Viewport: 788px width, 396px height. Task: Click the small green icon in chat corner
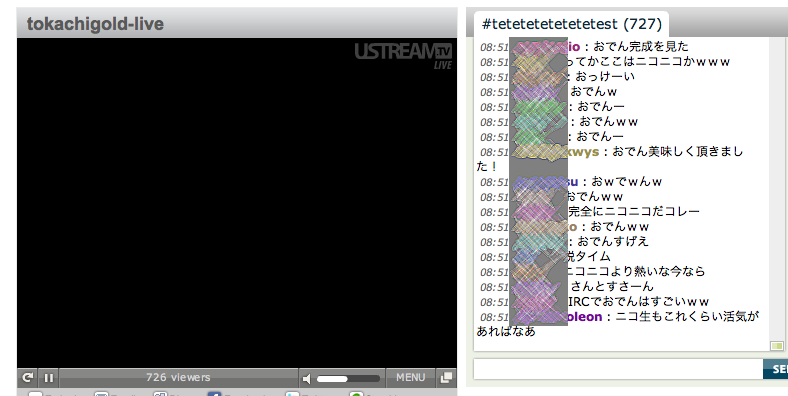777,346
